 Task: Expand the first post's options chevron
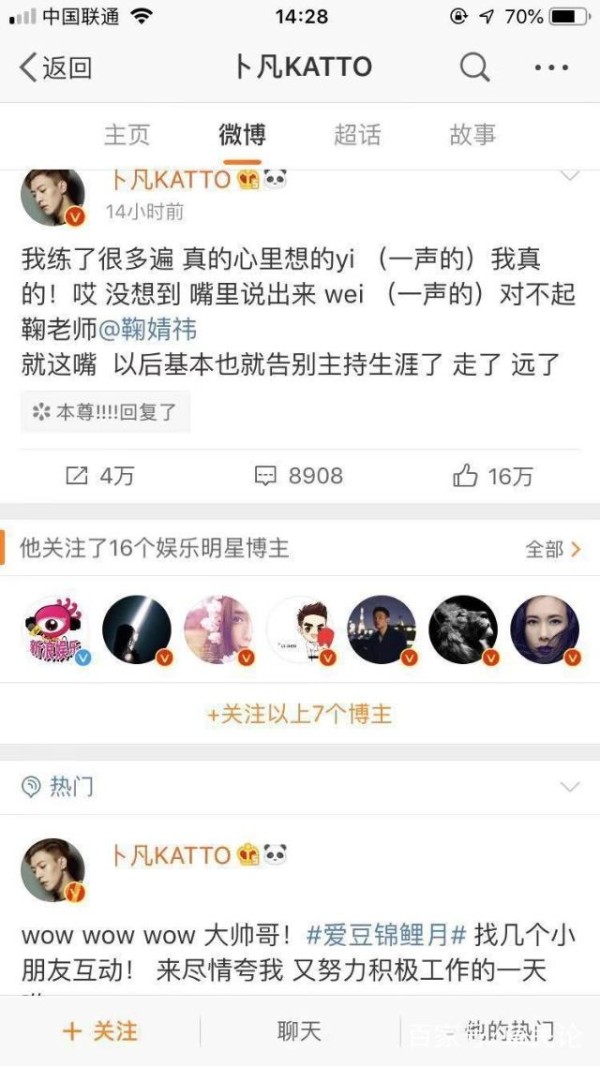[569, 176]
